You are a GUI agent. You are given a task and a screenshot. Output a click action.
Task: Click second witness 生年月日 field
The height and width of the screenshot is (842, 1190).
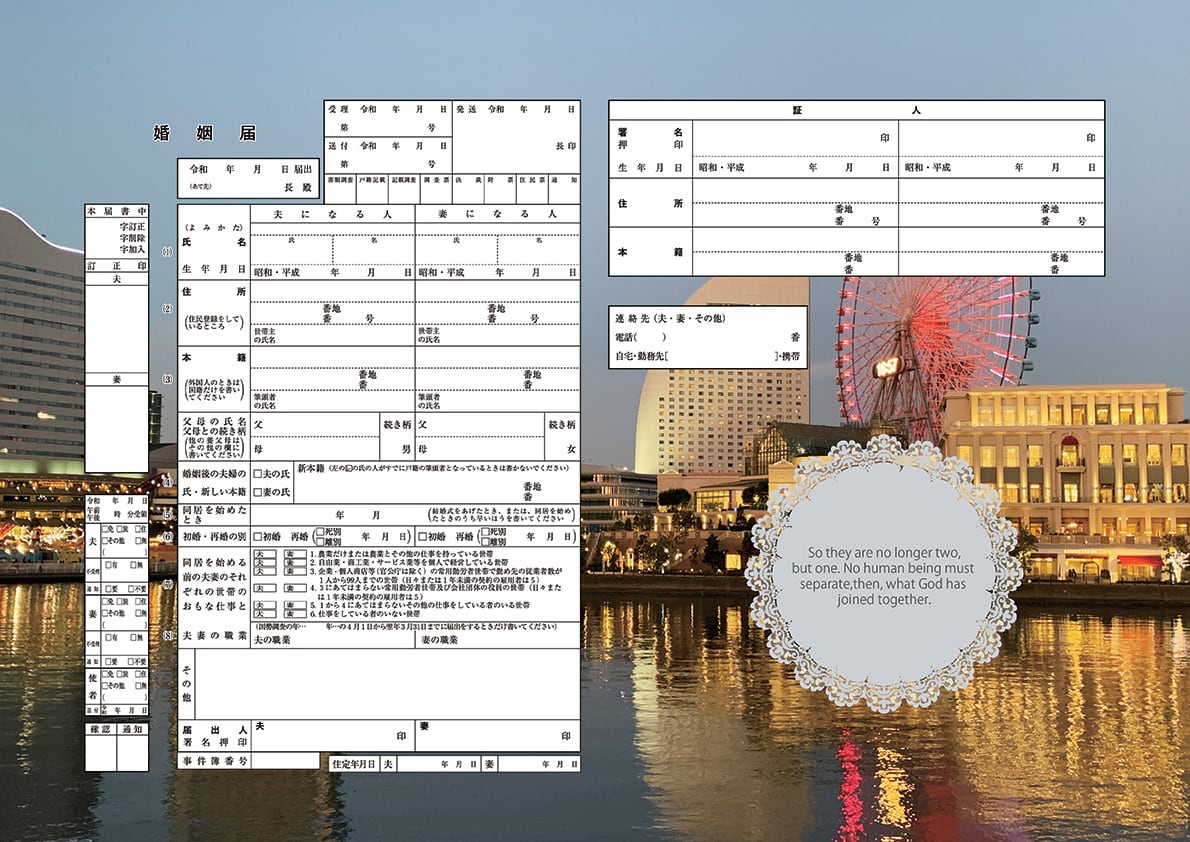click(1001, 167)
